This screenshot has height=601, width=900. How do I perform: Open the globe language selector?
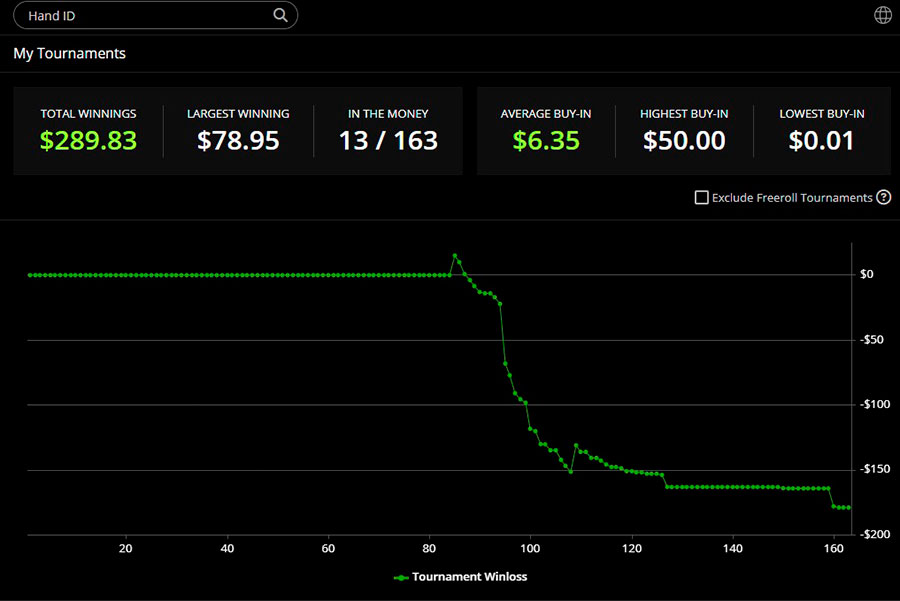pyautogui.click(x=882, y=15)
